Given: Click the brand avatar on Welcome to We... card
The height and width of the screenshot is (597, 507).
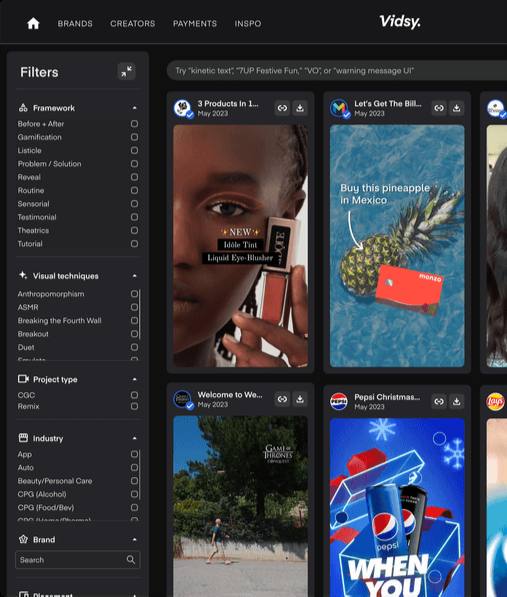Looking at the screenshot, I should coord(183,399).
